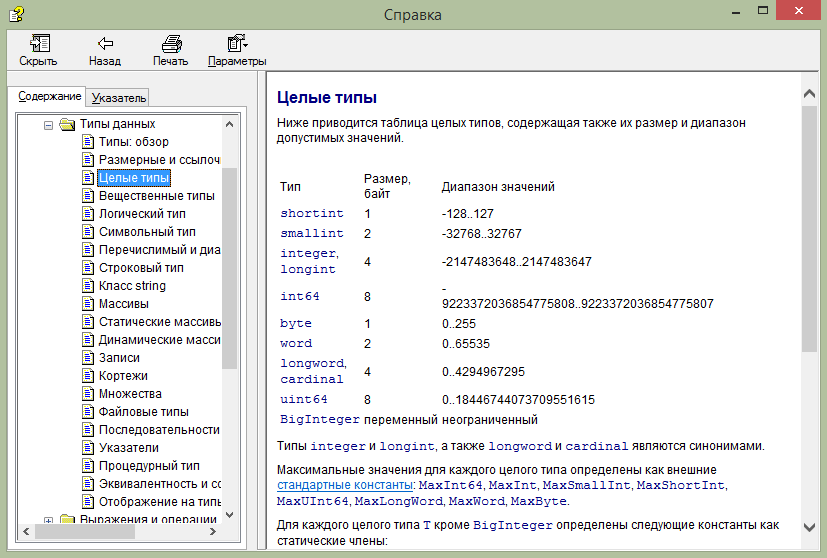Open the стандартные константы link
This screenshot has height=558, width=827.
pyautogui.click(x=344, y=485)
